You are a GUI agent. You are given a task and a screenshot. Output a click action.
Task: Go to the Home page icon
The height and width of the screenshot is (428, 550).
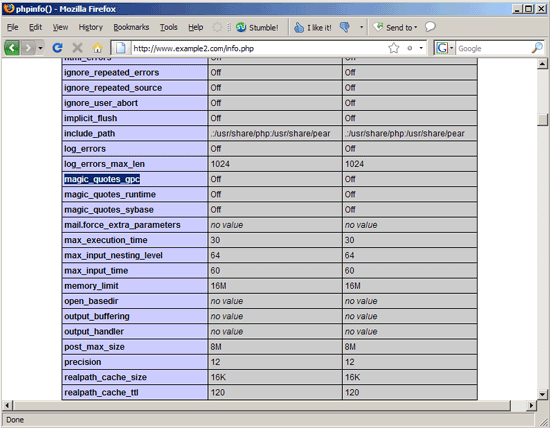pyautogui.click(x=98, y=48)
